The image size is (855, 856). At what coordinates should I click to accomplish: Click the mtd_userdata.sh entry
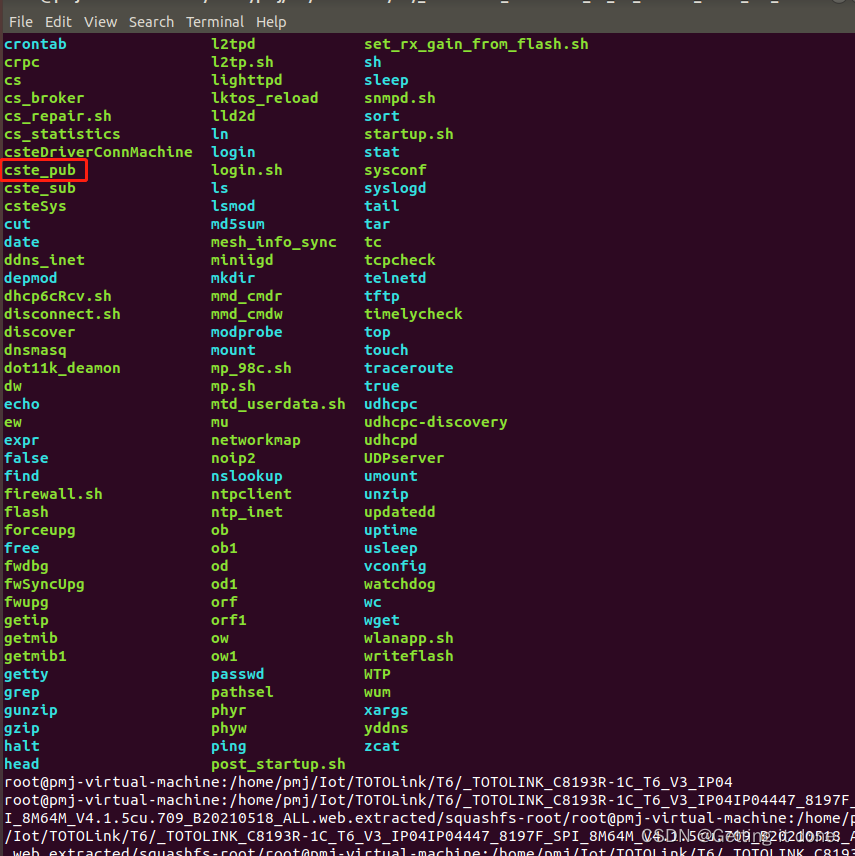click(x=278, y=404)
